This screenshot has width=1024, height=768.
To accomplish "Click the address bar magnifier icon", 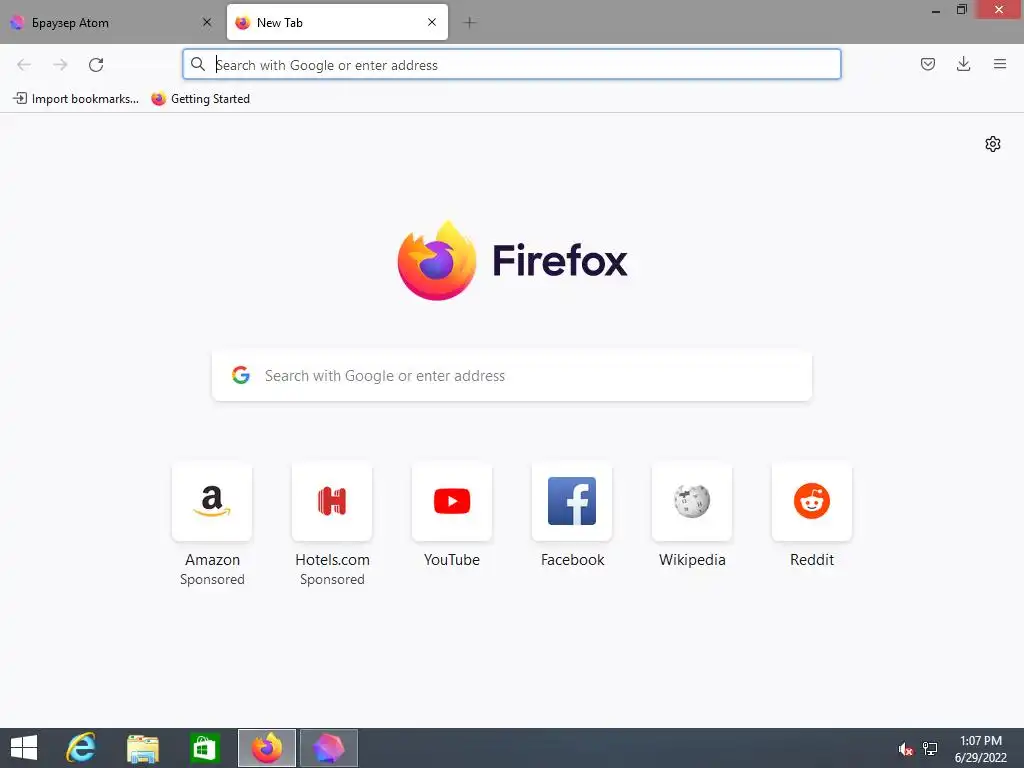I will [197, 64].
